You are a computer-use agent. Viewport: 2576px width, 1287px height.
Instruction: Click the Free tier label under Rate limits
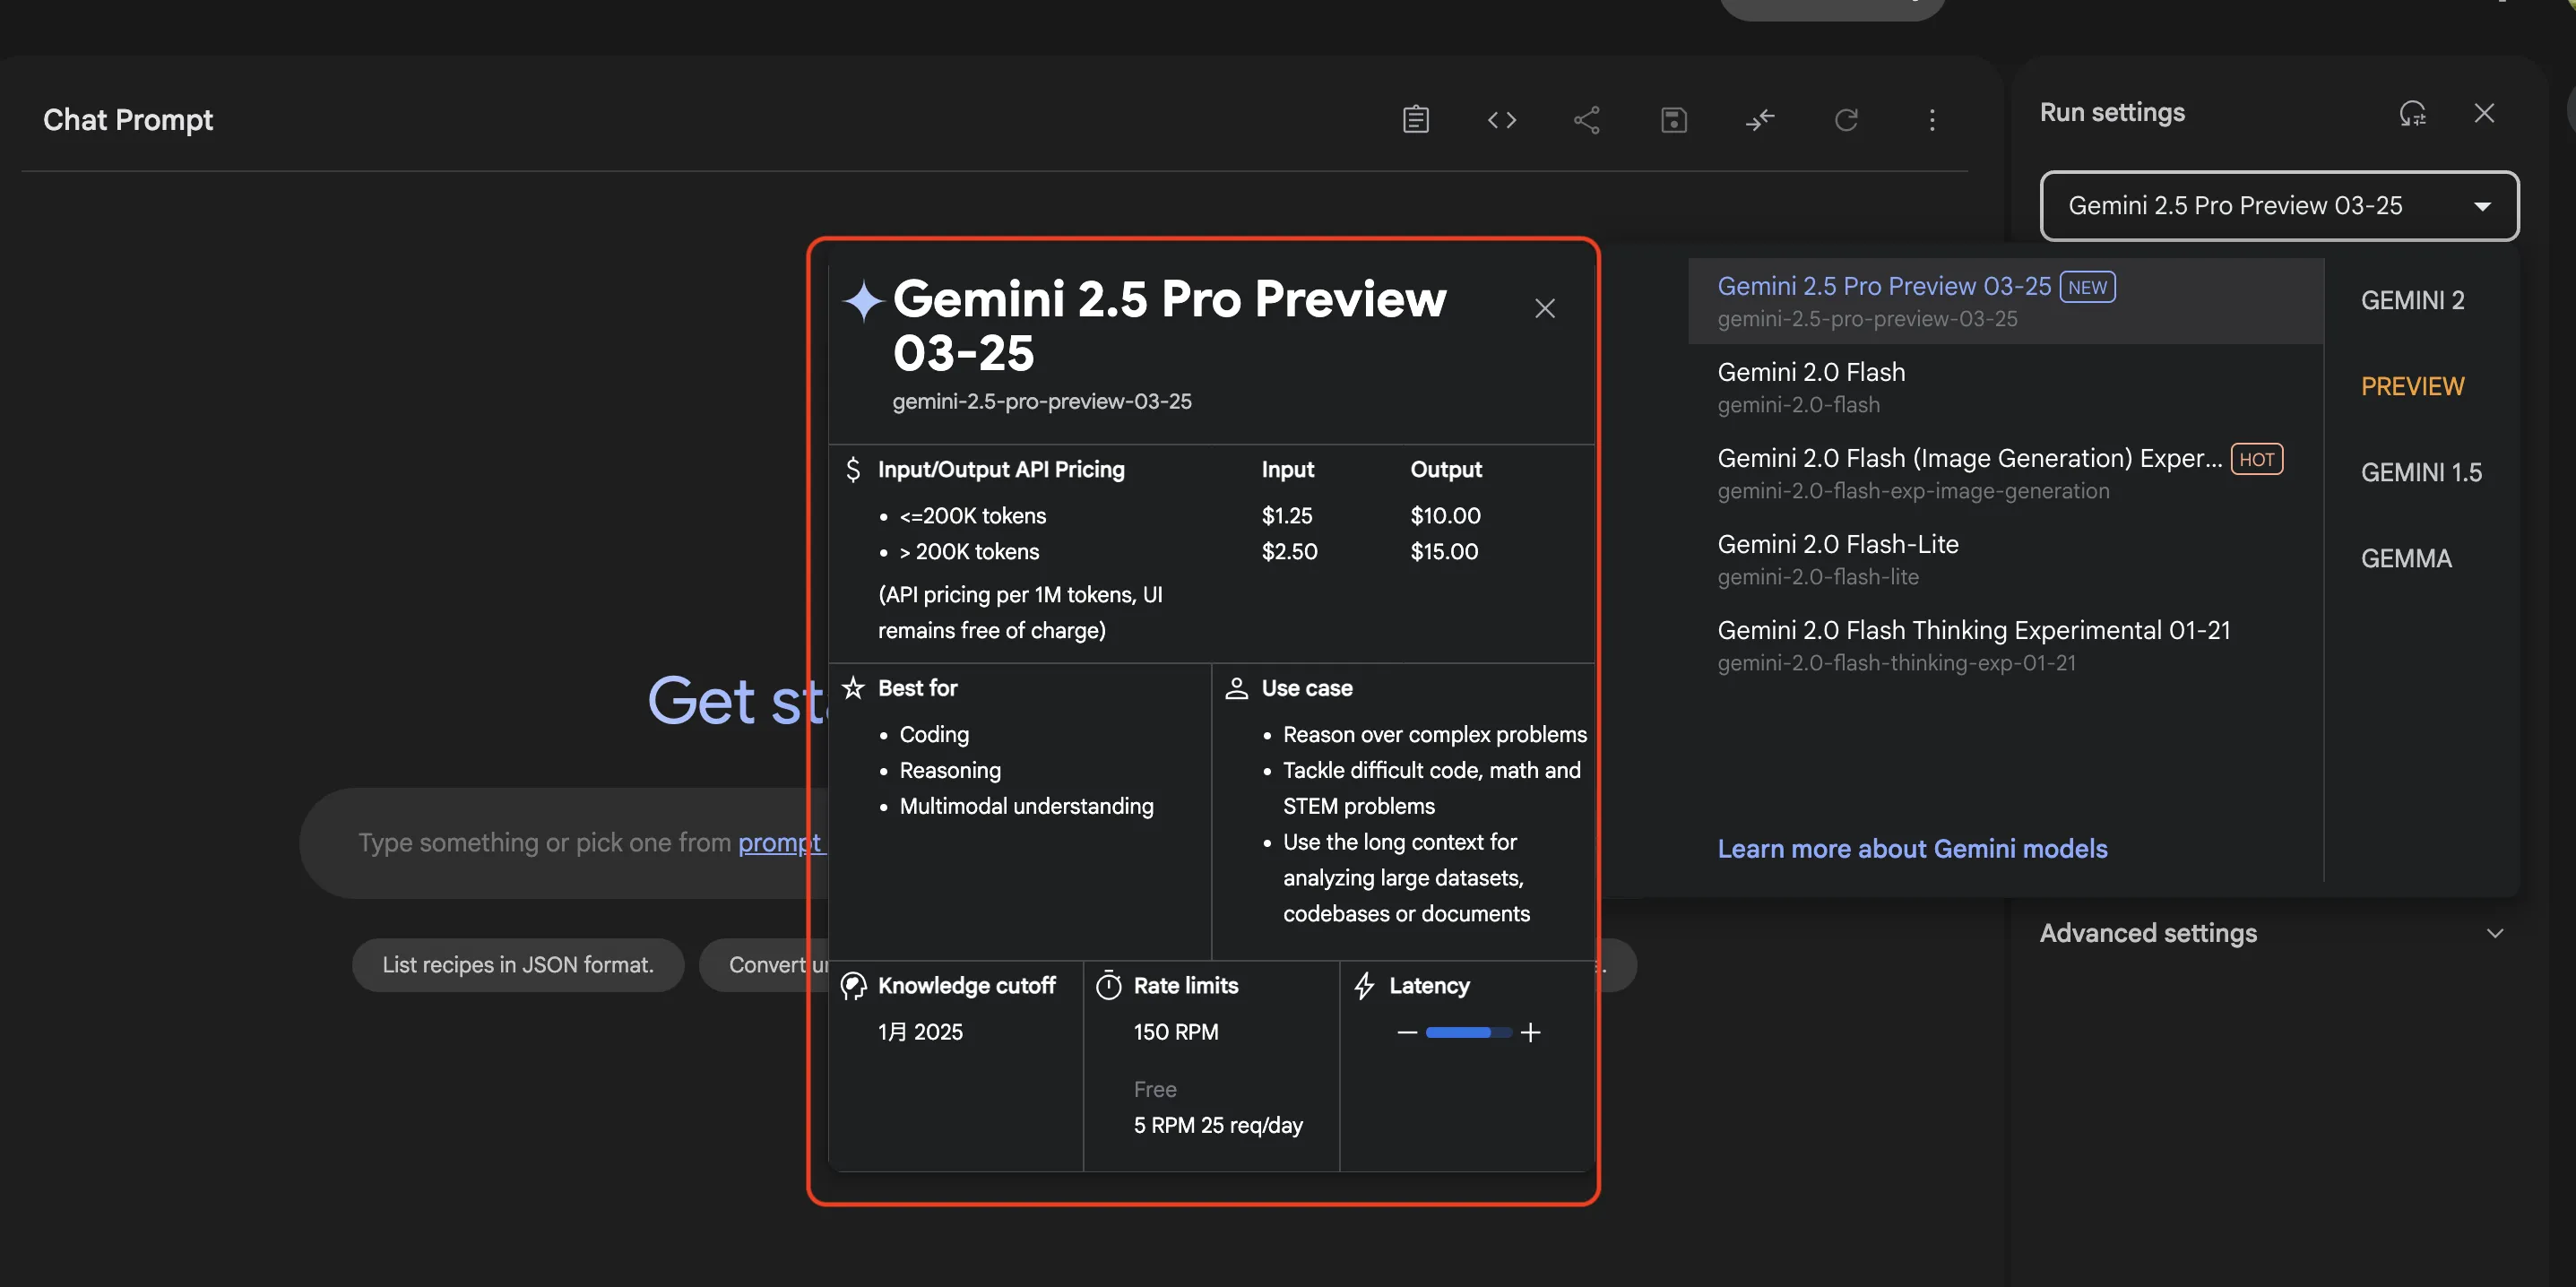coord(1154,1089)
